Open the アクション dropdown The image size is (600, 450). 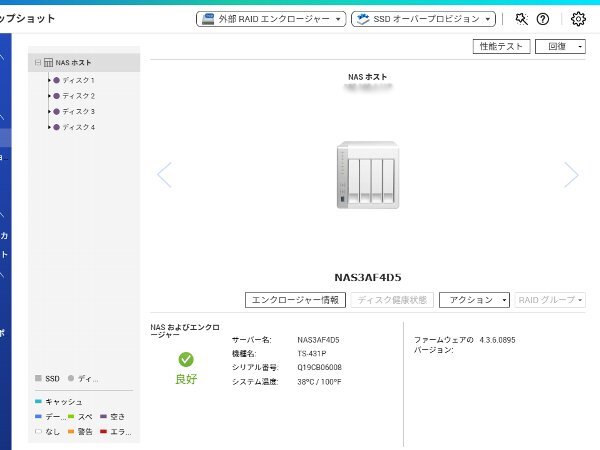pyautogui.click(x=474, y=300)
